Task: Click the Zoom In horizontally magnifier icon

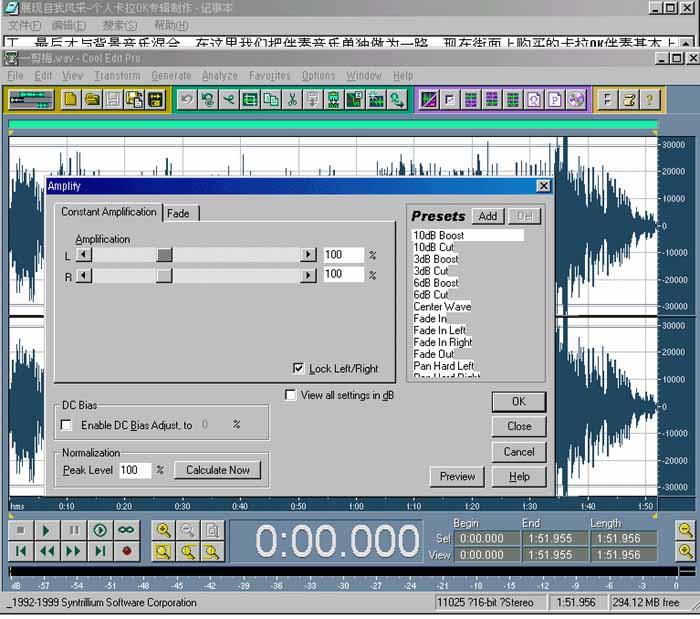Action: (163, 530)
